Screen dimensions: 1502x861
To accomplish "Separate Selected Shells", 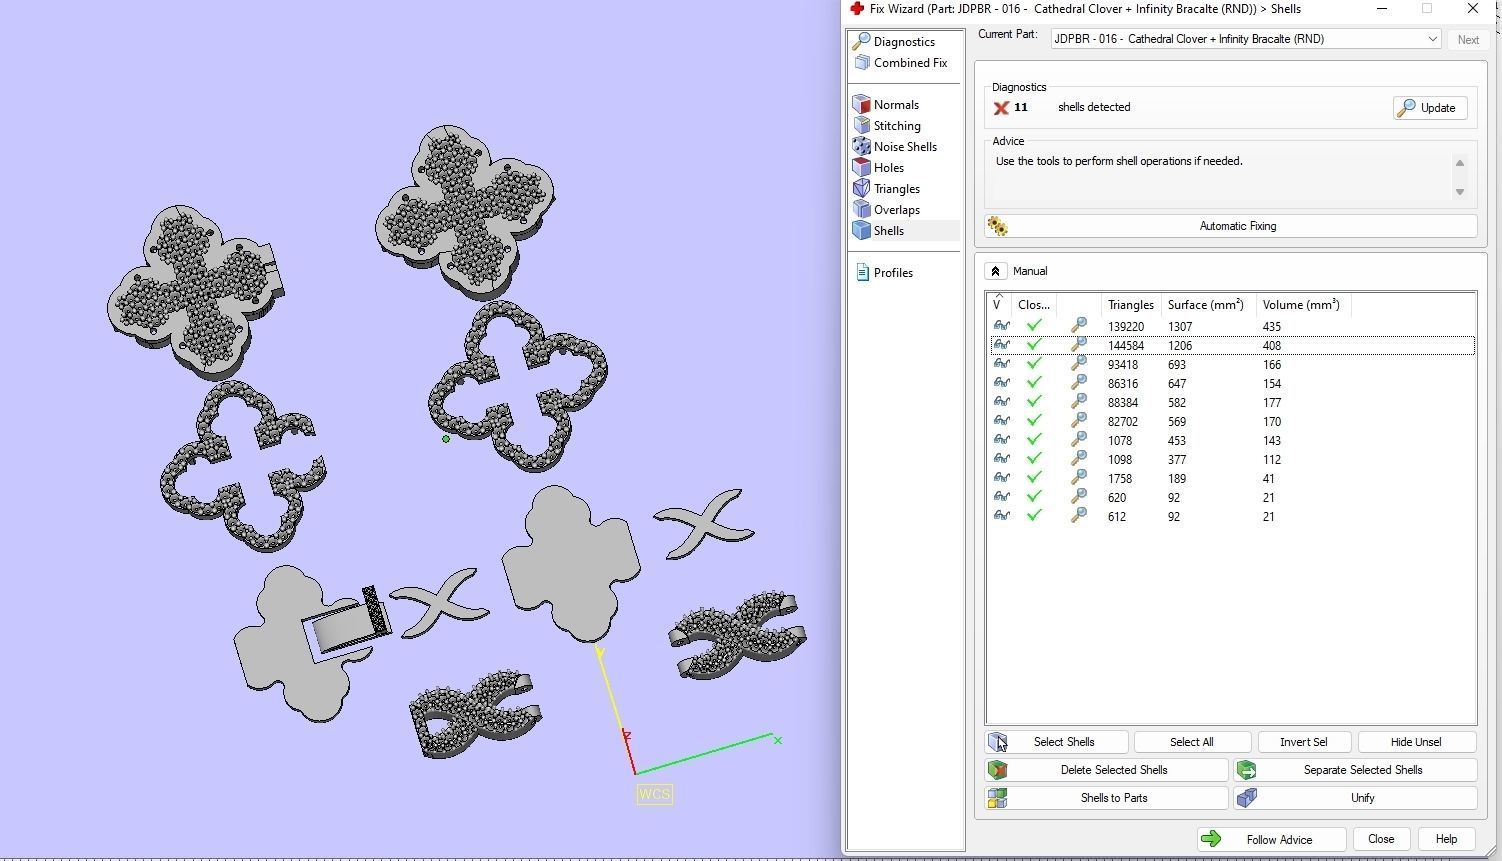I will [x=1355, y=770].
